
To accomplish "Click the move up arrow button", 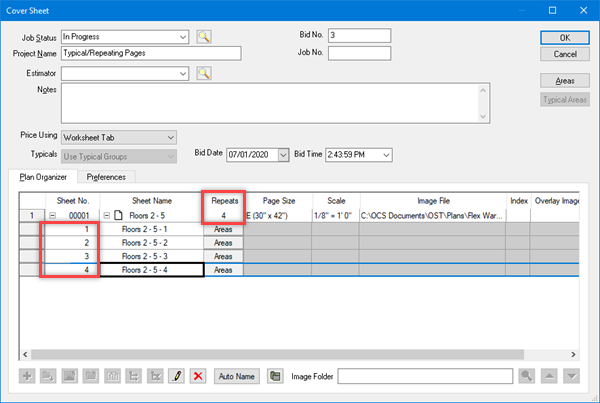I will tap(549, 376).
